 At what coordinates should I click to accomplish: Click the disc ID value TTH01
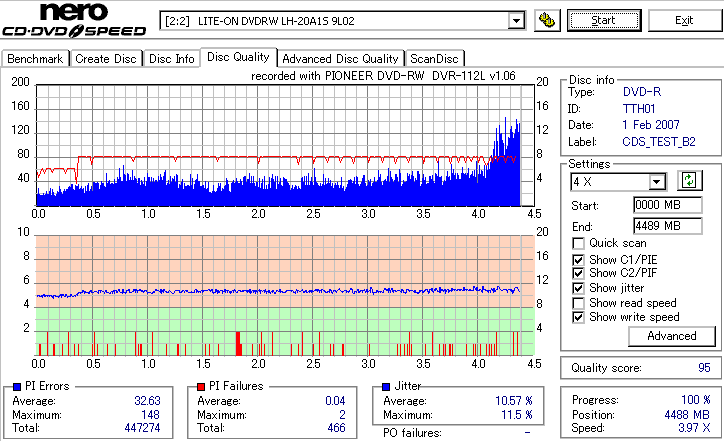[639, 109]
